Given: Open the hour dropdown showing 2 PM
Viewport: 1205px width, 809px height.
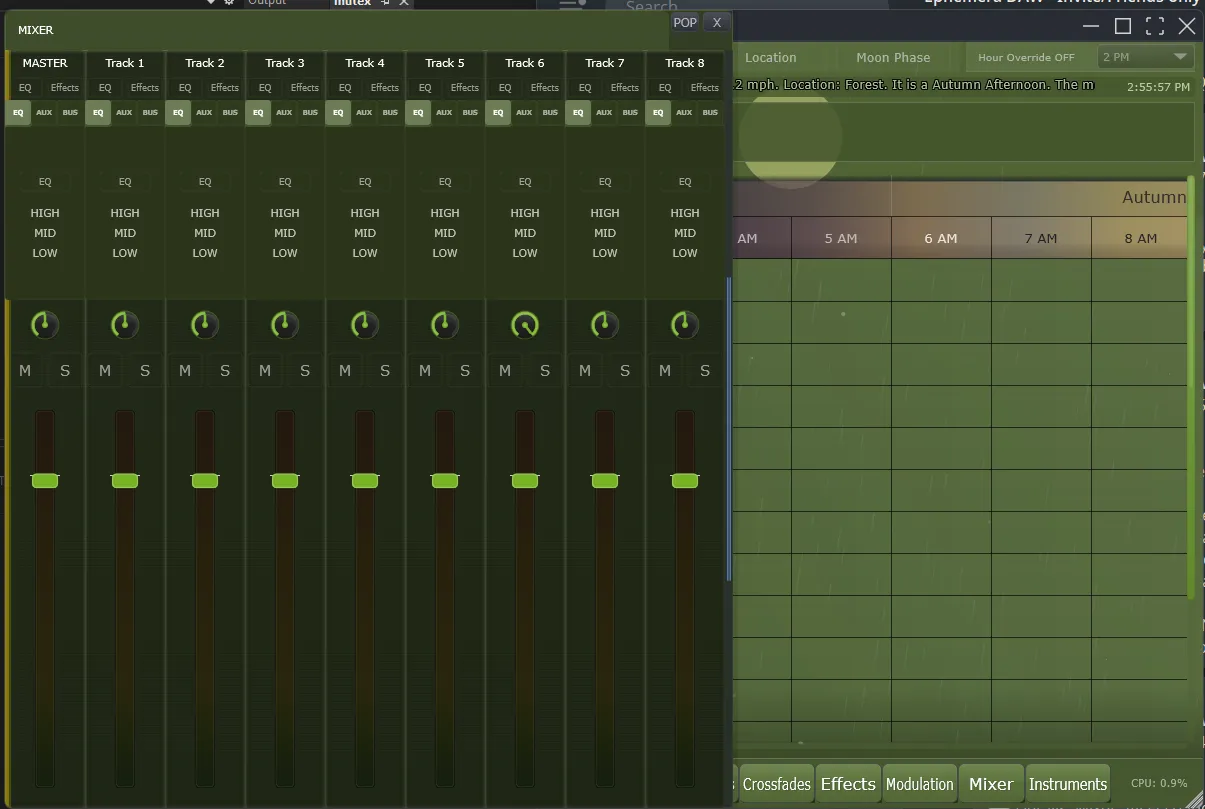Looking at the screenshot, I should (x=1146, y=57).
